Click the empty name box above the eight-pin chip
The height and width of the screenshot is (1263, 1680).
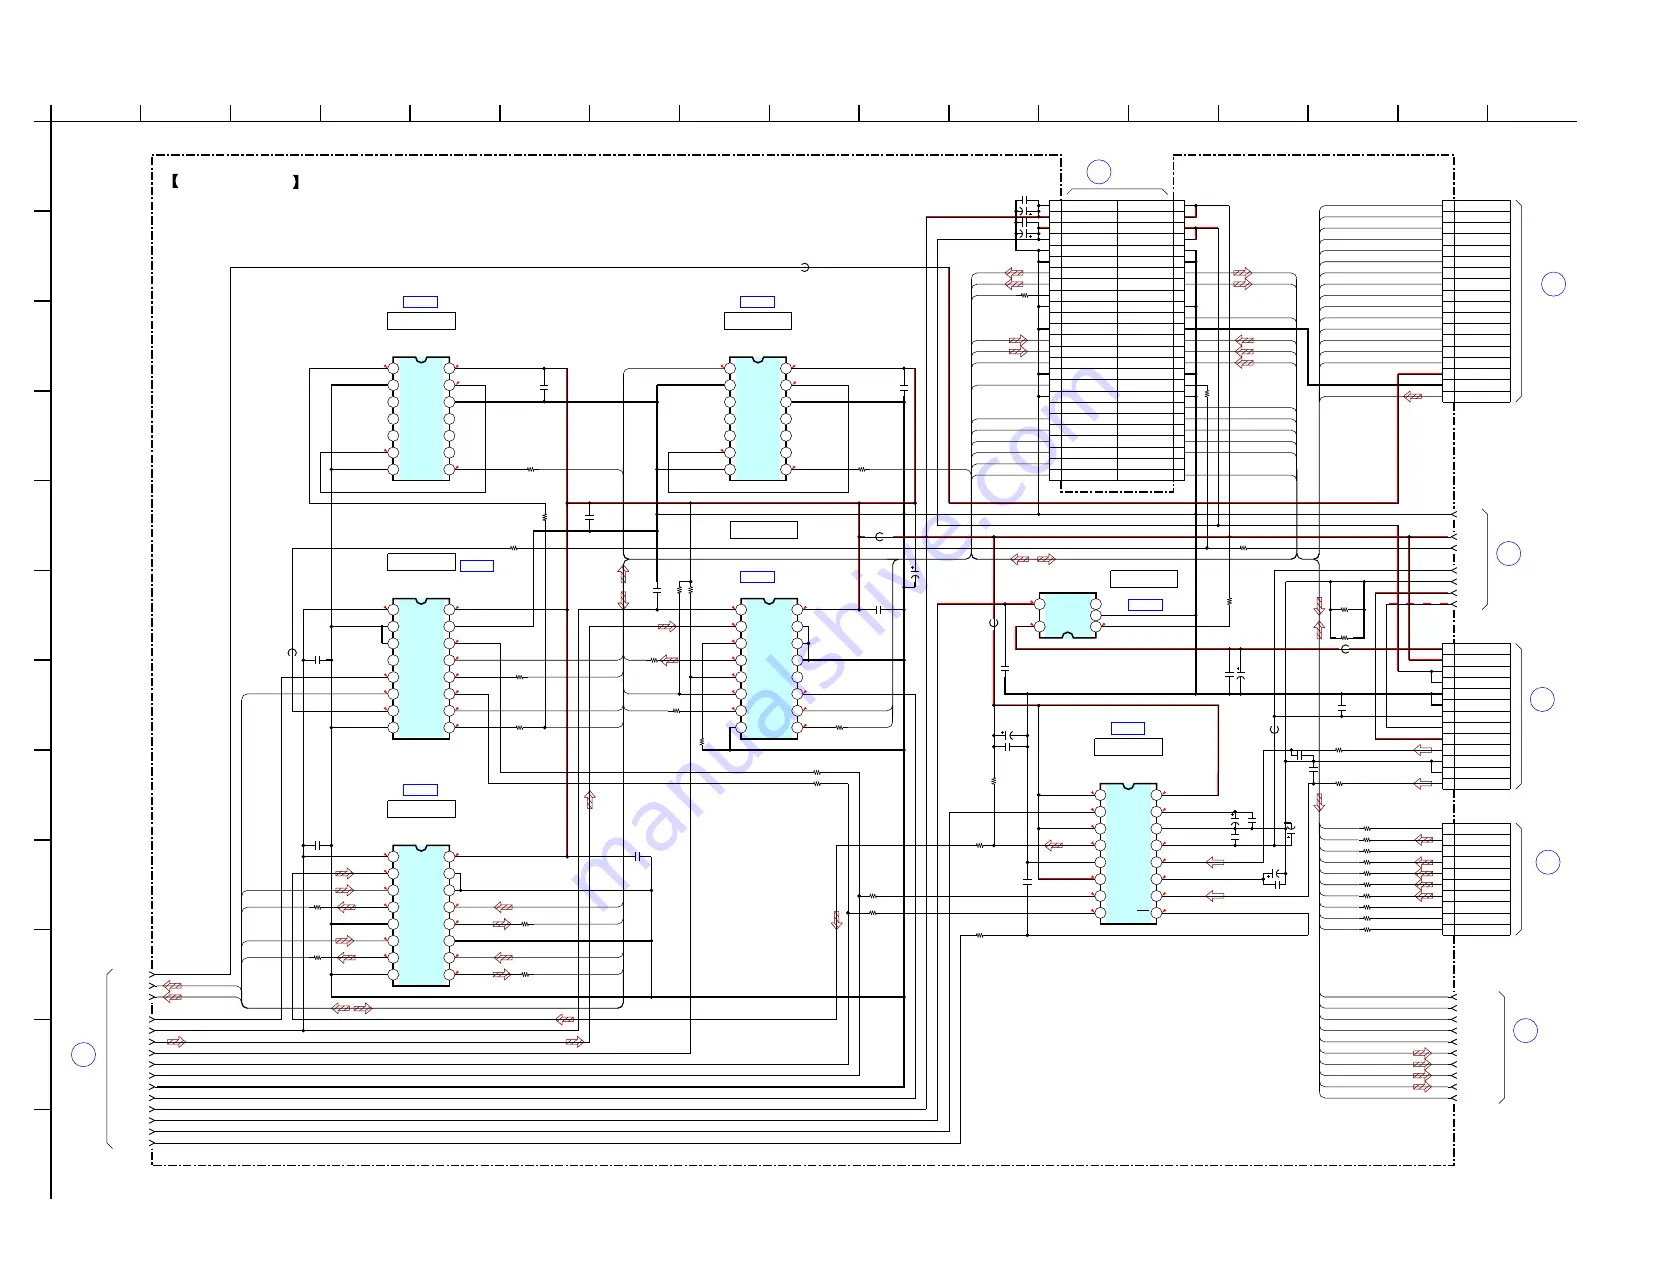pos(1144,579)
